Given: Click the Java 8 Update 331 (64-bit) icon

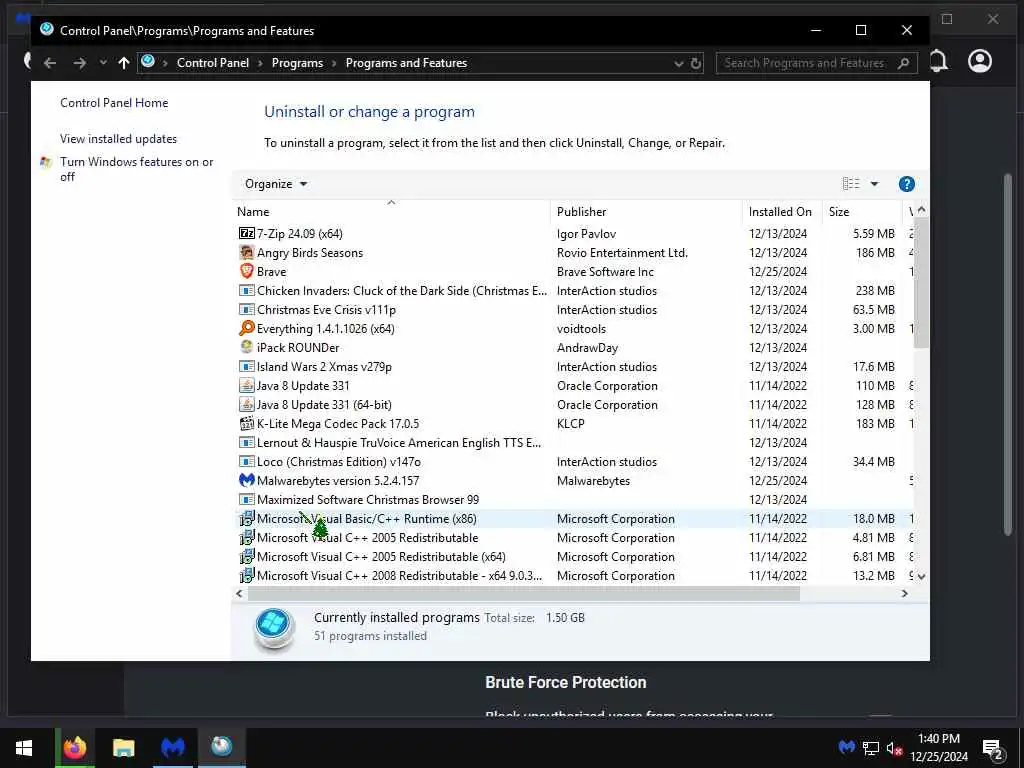Looking at the screenshot, I should click(x=246, y=404).
